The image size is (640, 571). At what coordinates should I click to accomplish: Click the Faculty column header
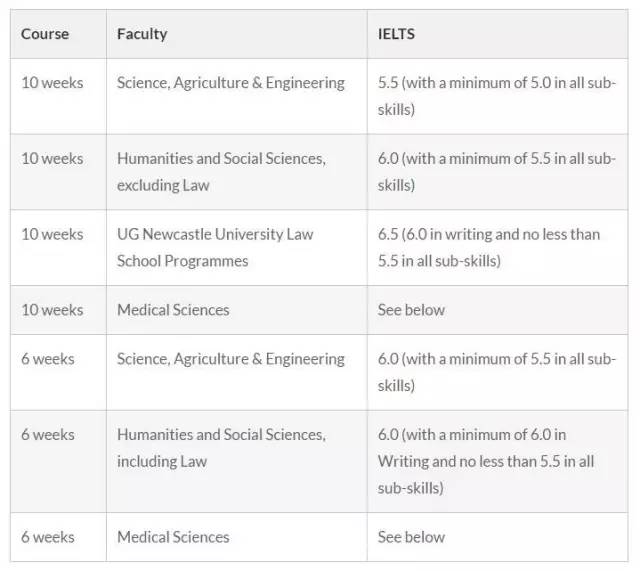click(142, 34)
